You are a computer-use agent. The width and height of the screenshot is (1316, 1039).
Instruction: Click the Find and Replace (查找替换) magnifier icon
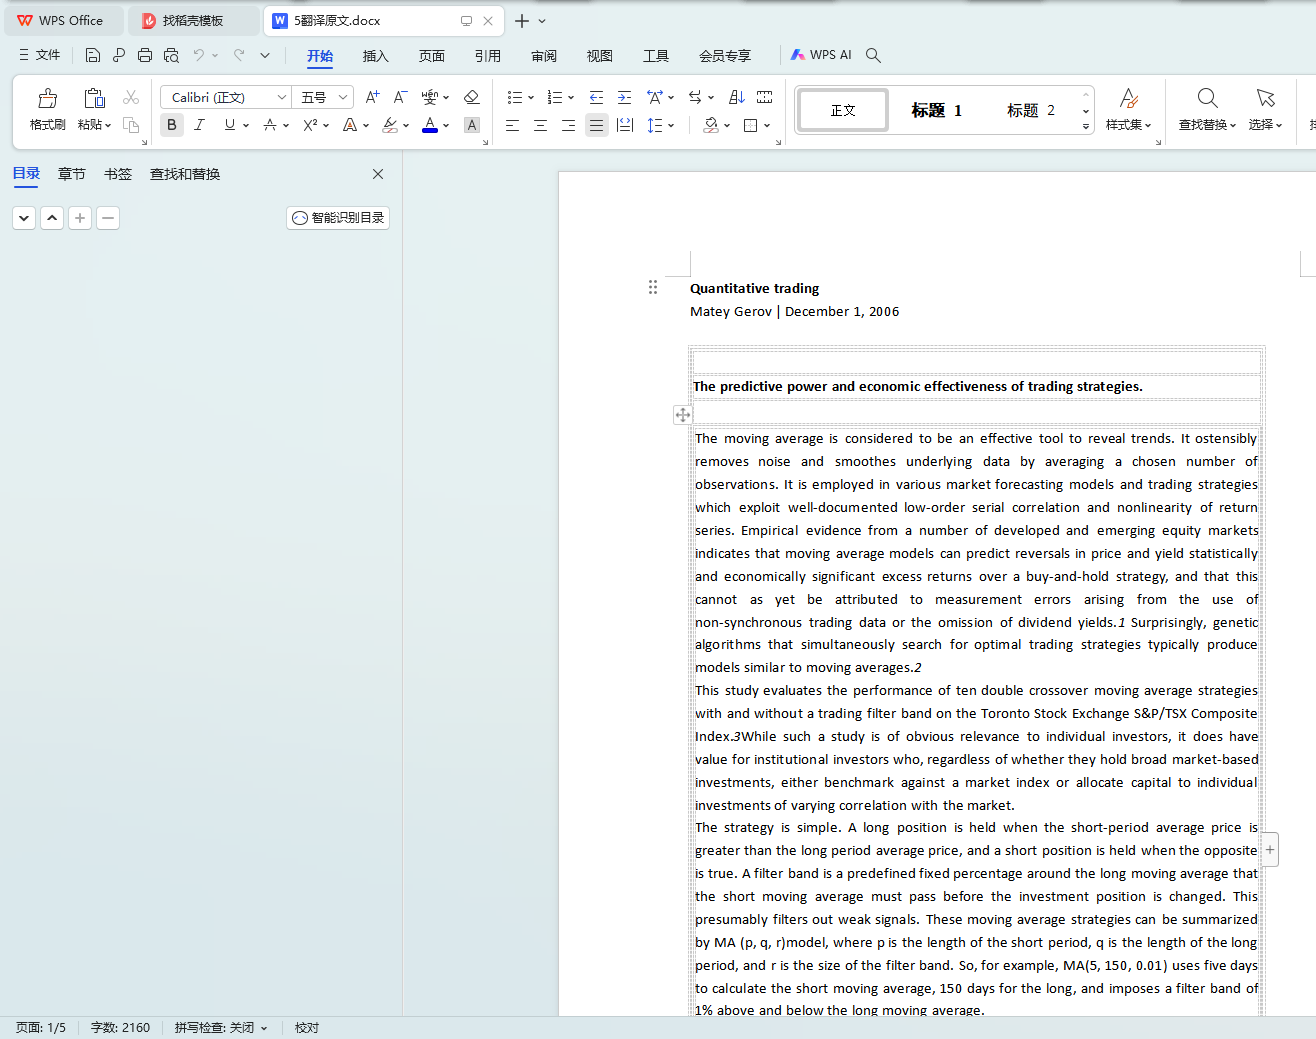pos(1207,98)
